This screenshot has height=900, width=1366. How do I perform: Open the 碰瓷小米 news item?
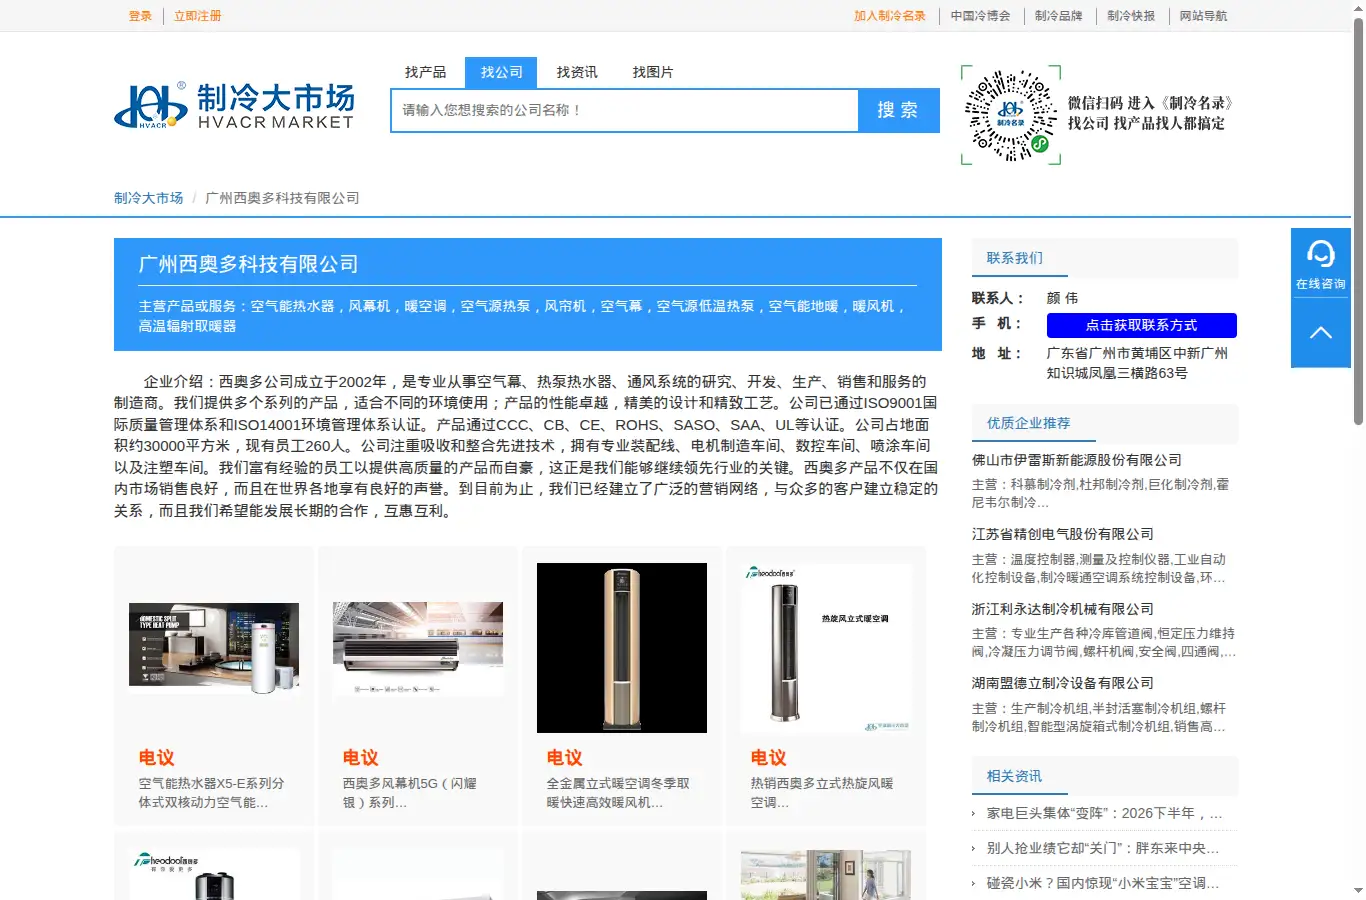1103,883
